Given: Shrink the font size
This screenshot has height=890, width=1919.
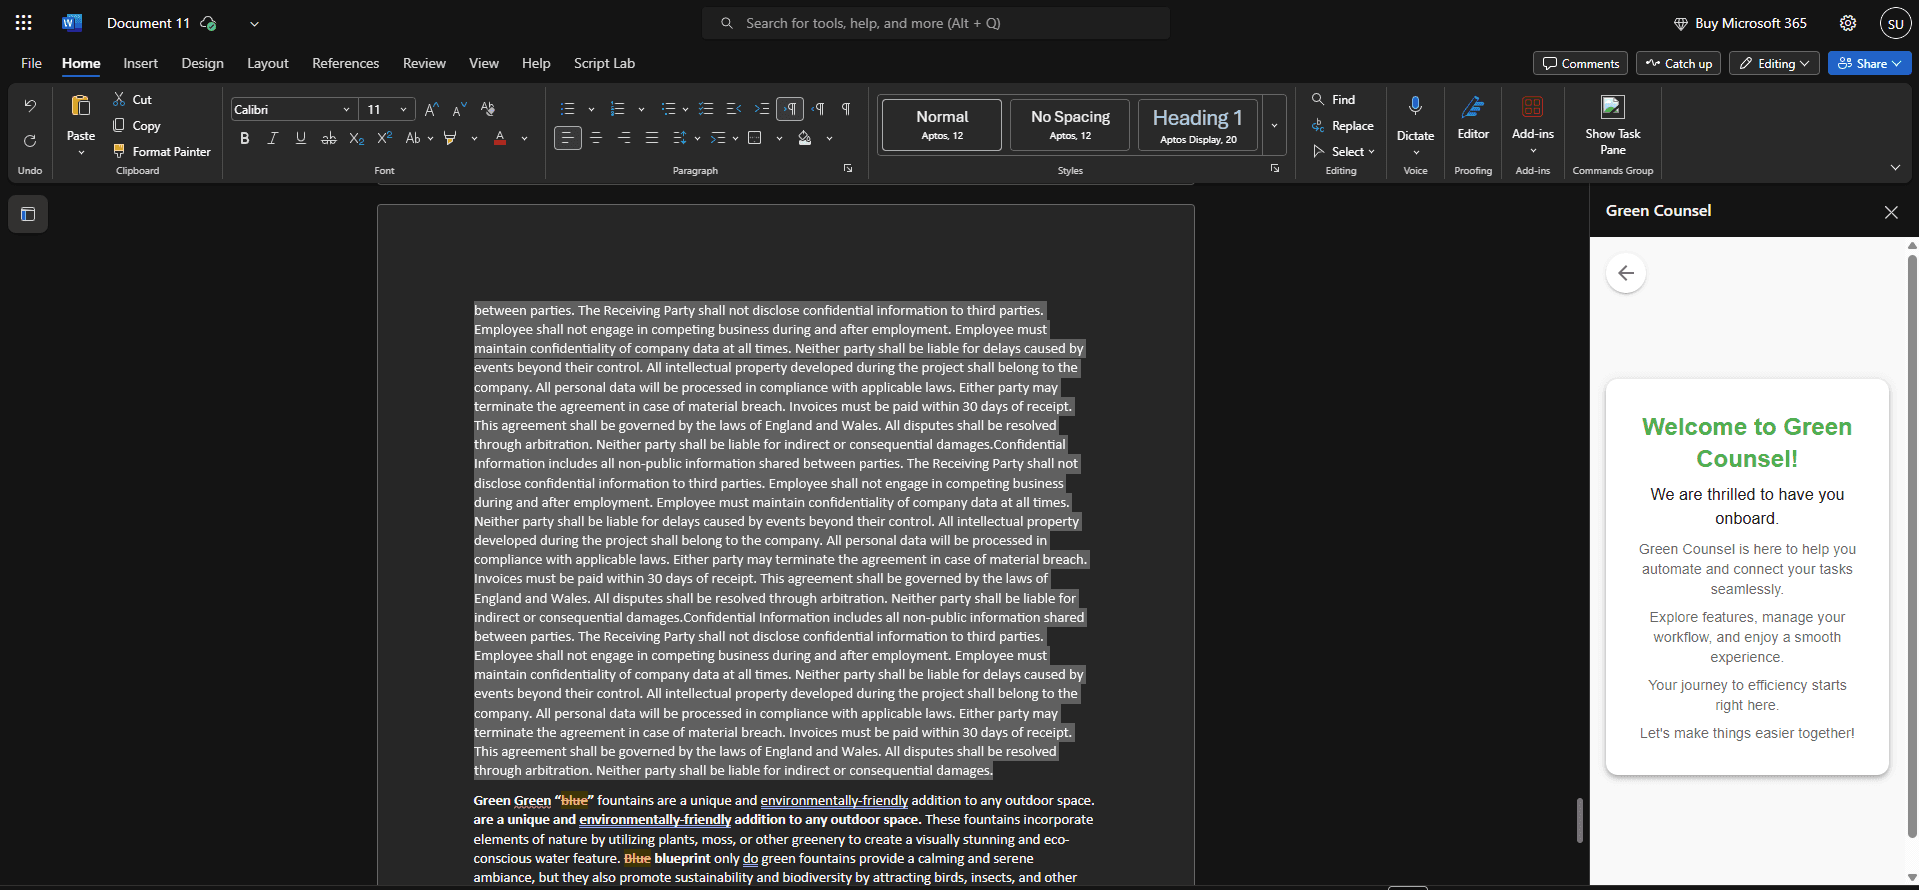Looking at the screenshot, I should [x=459, y=109].
